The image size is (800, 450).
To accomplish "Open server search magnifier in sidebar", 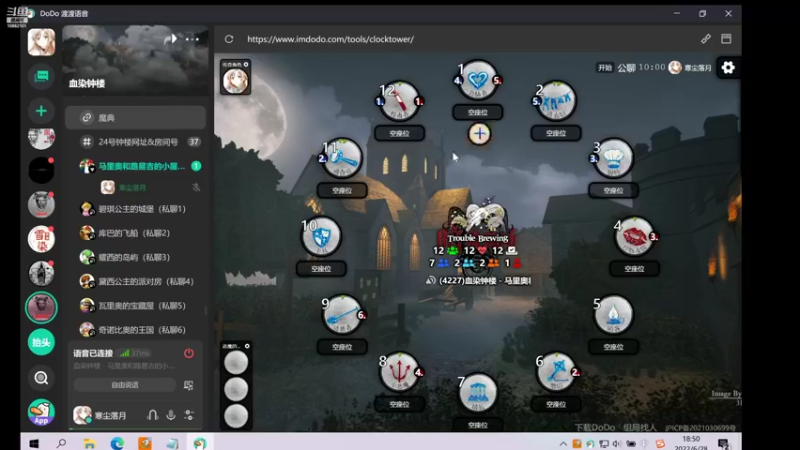I will pos(41,378).
